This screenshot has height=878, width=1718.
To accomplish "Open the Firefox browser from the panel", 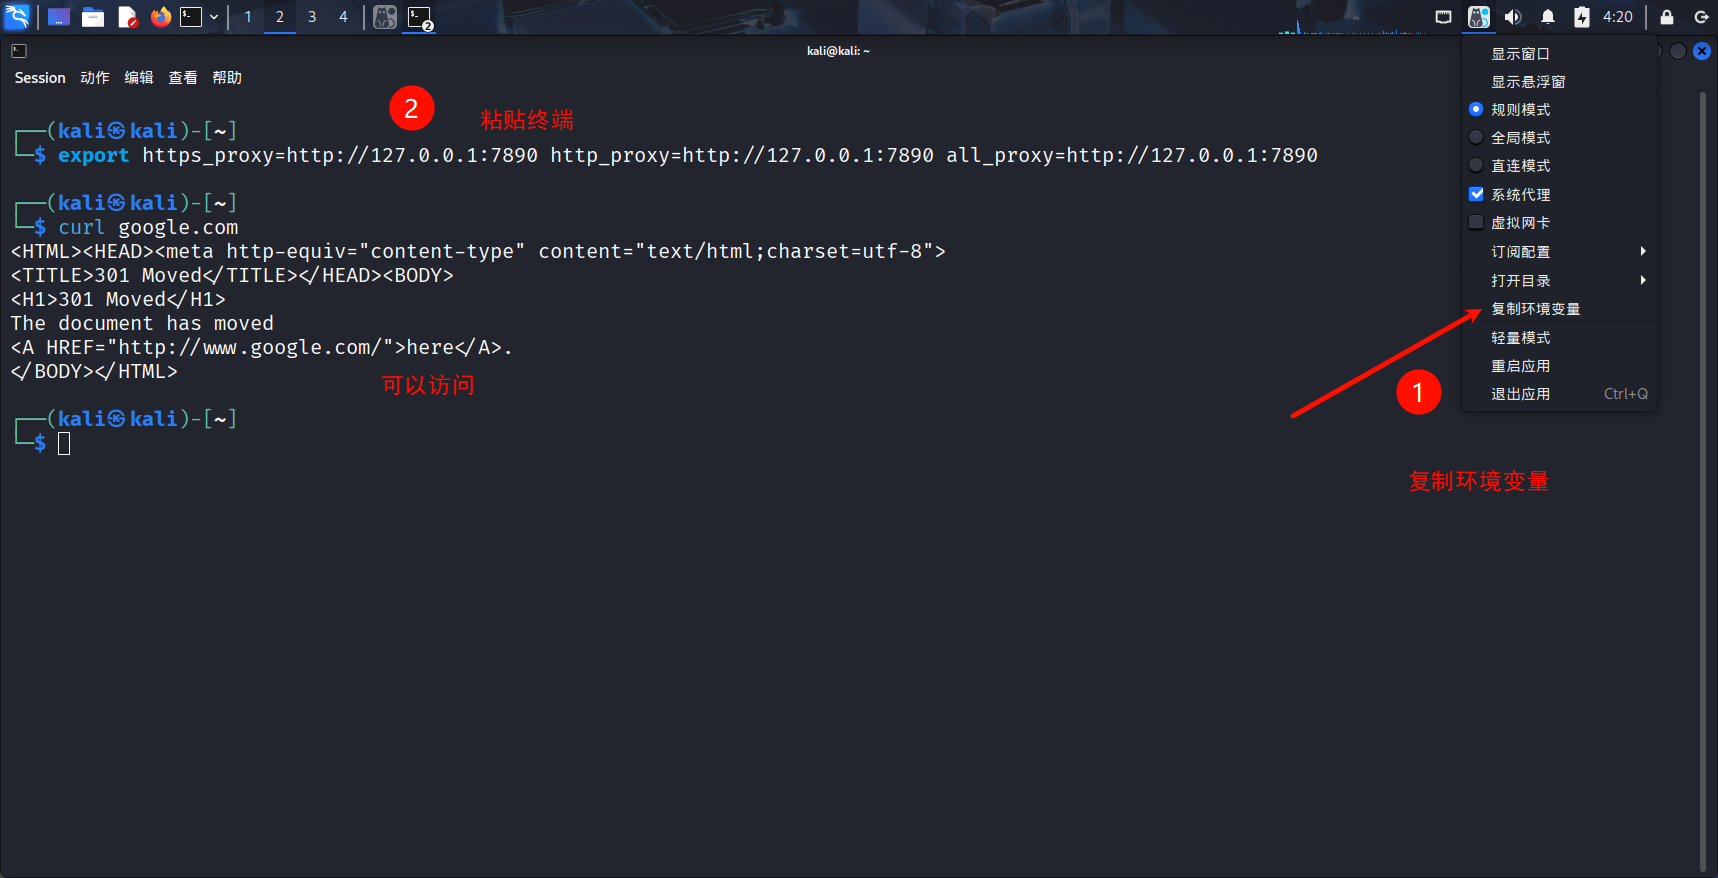I will tap(160, 17).
